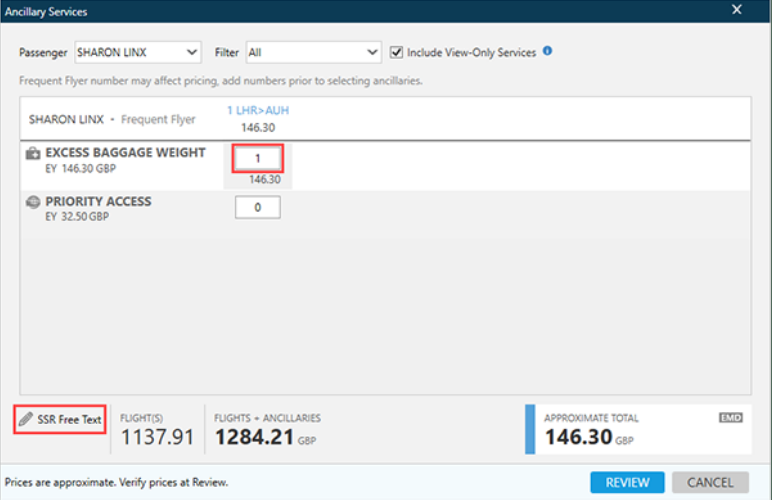Select the PRIORITY ACCESS service label
The width and height of the screenshot is (772, 500).
pyautogui.click(x=98, y=201)
